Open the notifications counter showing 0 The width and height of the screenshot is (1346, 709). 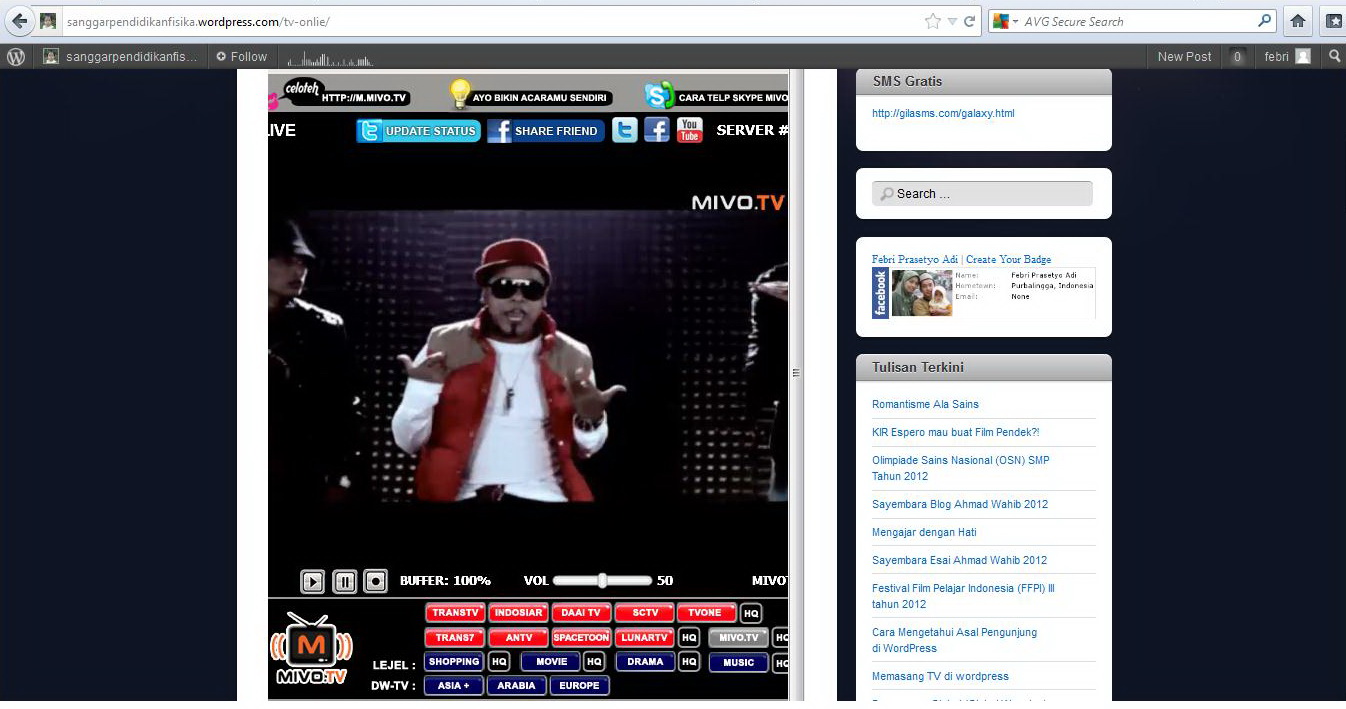coord(1237,57)
